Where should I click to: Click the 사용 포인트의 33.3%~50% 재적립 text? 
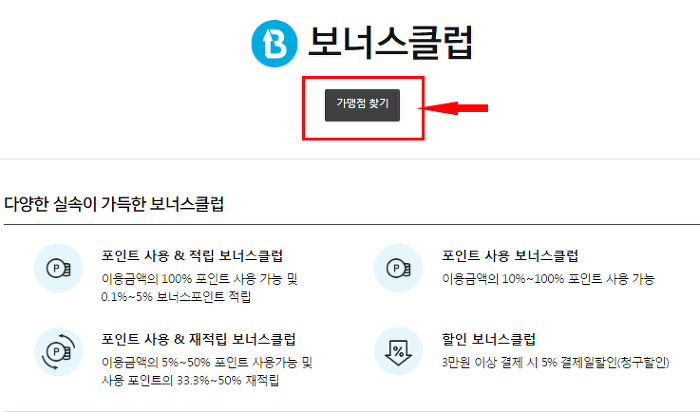click(x=190, y=380)
